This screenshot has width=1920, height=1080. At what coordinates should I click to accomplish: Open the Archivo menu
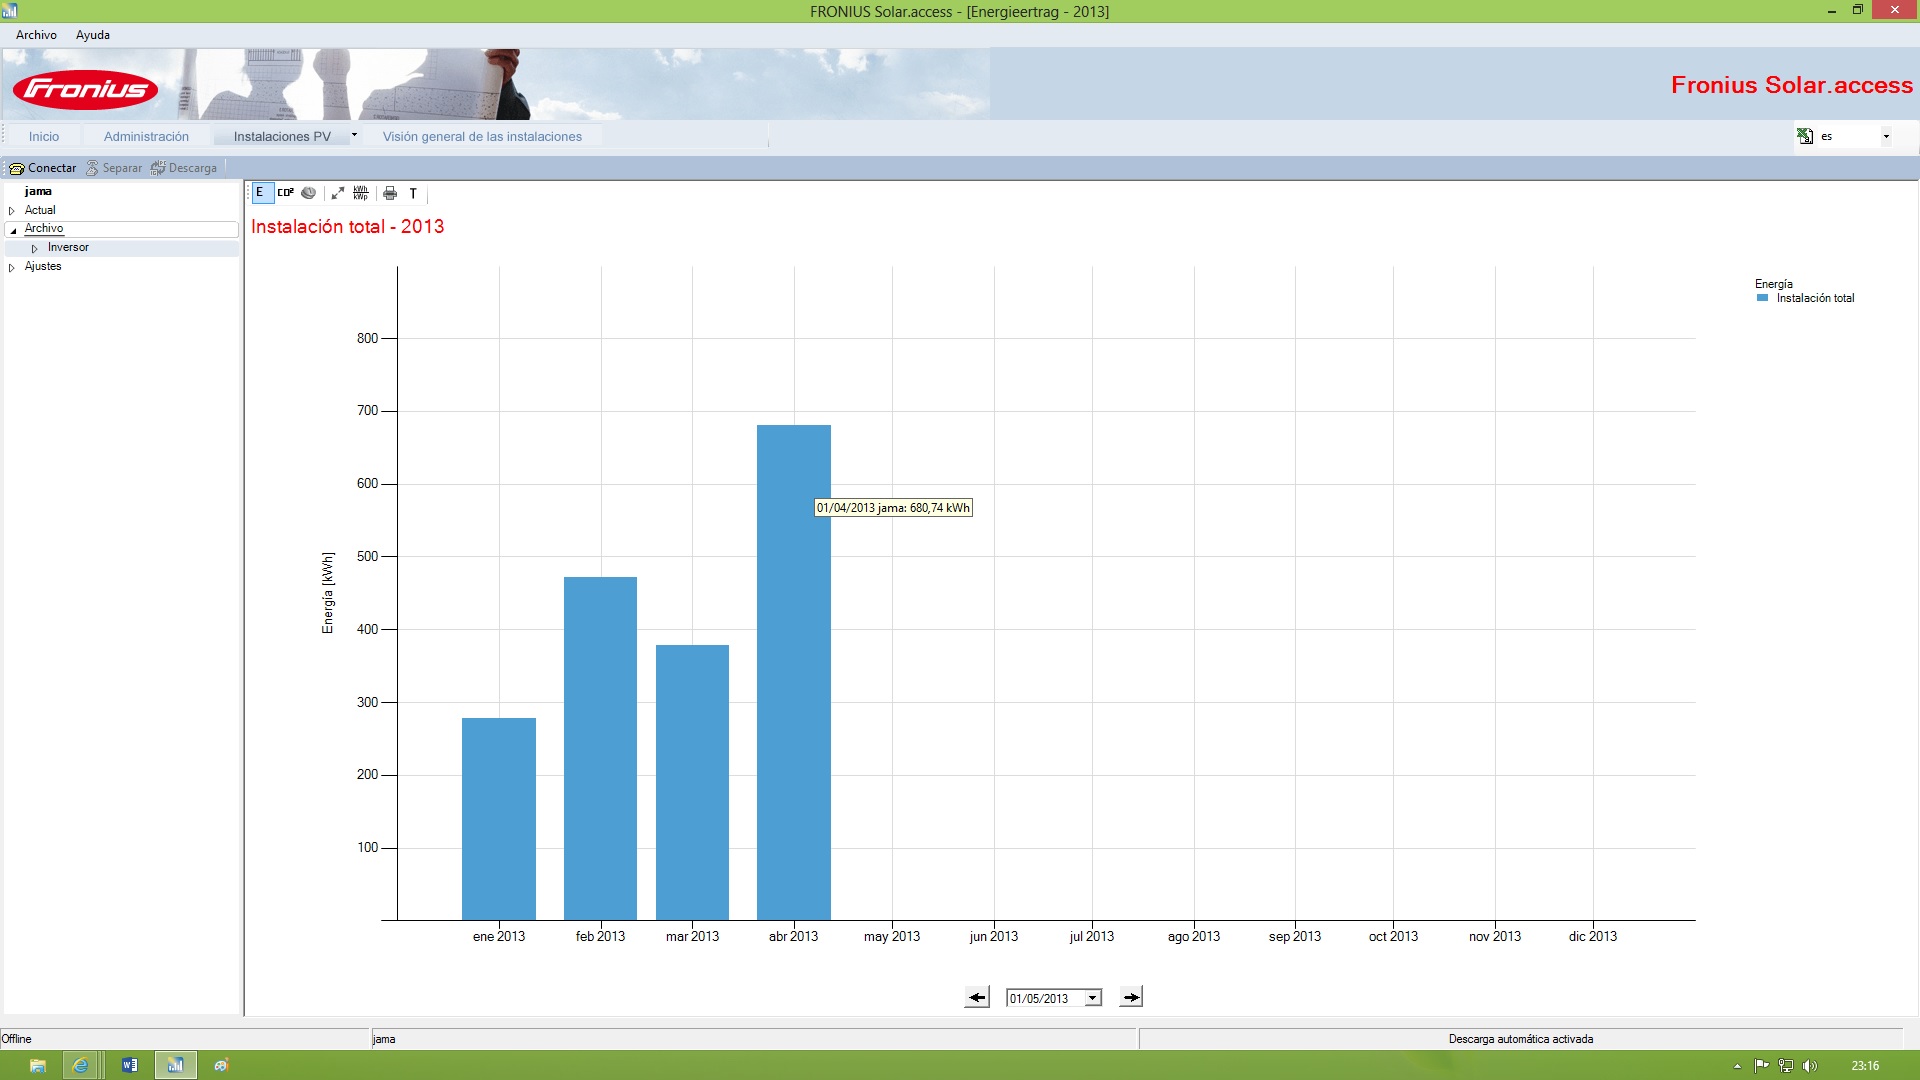[36, 35]
